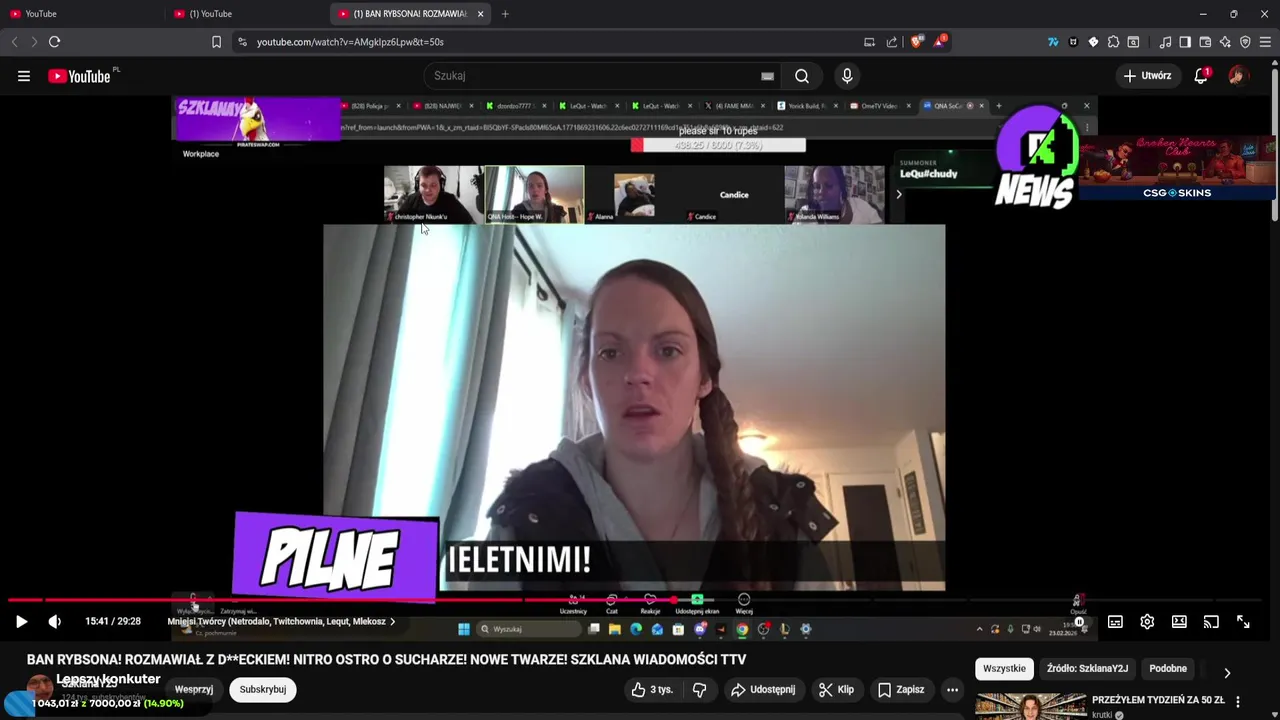Image resolution: width=1280 pixels, height=720 pixels.
Task: Start voice search with microphone icon
Action: pyautogui.click(x=847, y=76)
